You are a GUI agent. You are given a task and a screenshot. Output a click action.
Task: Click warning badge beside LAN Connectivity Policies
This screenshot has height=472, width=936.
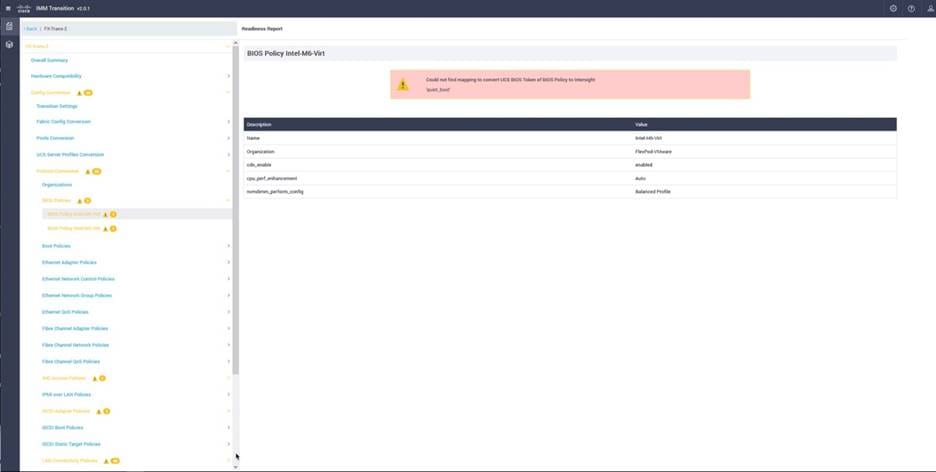pos(115,461)
